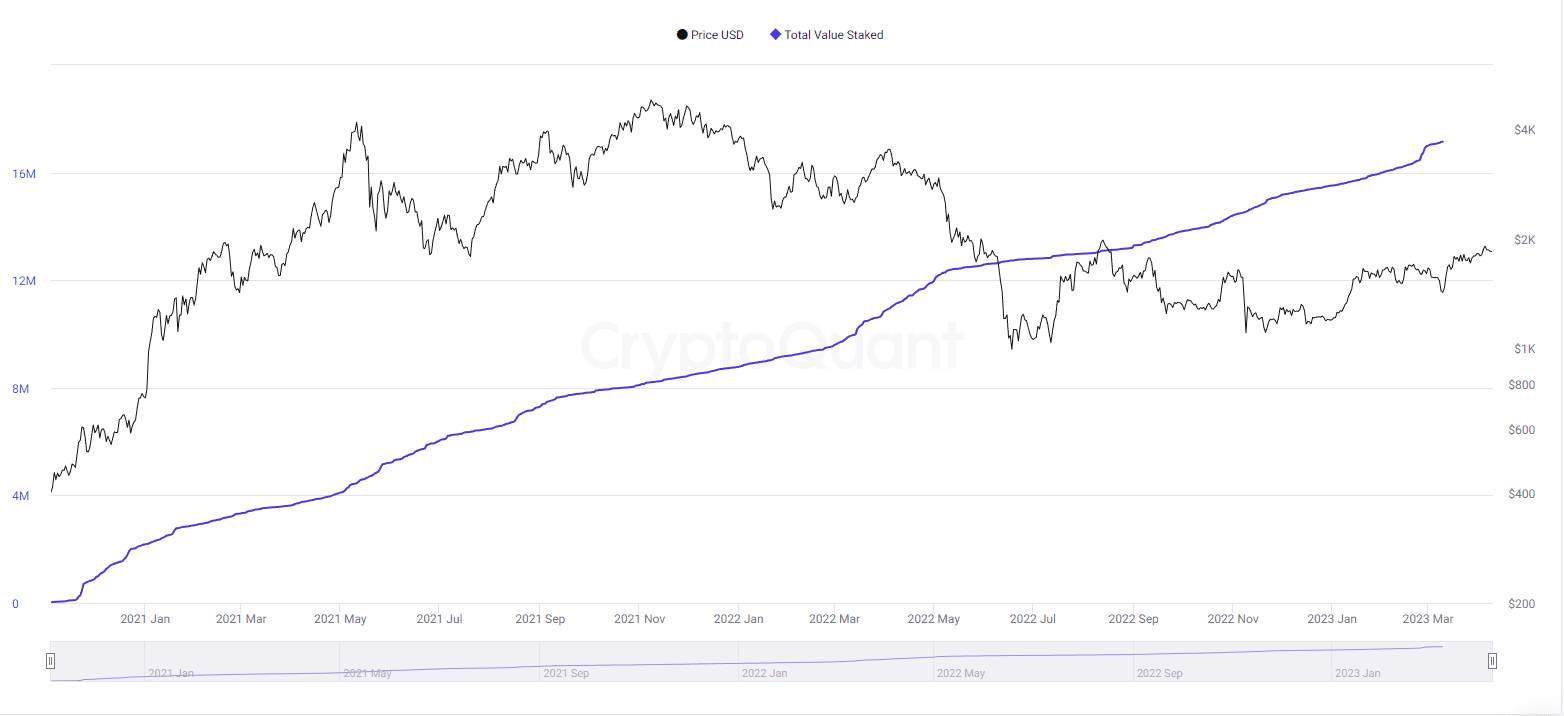The height and width of the screenshot is (716, 1564).
Task: Click the 2023 Mar x-axis label
Action: tap(1428, 619)
